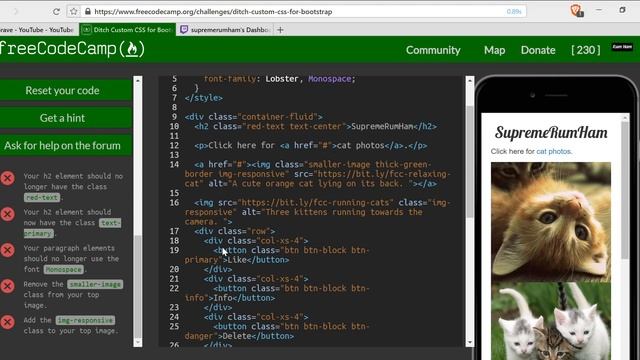Click instructions panel scrollbar up arrow
Image resolution: width=640 pixels, height=360 pixels.
point(138,81)
